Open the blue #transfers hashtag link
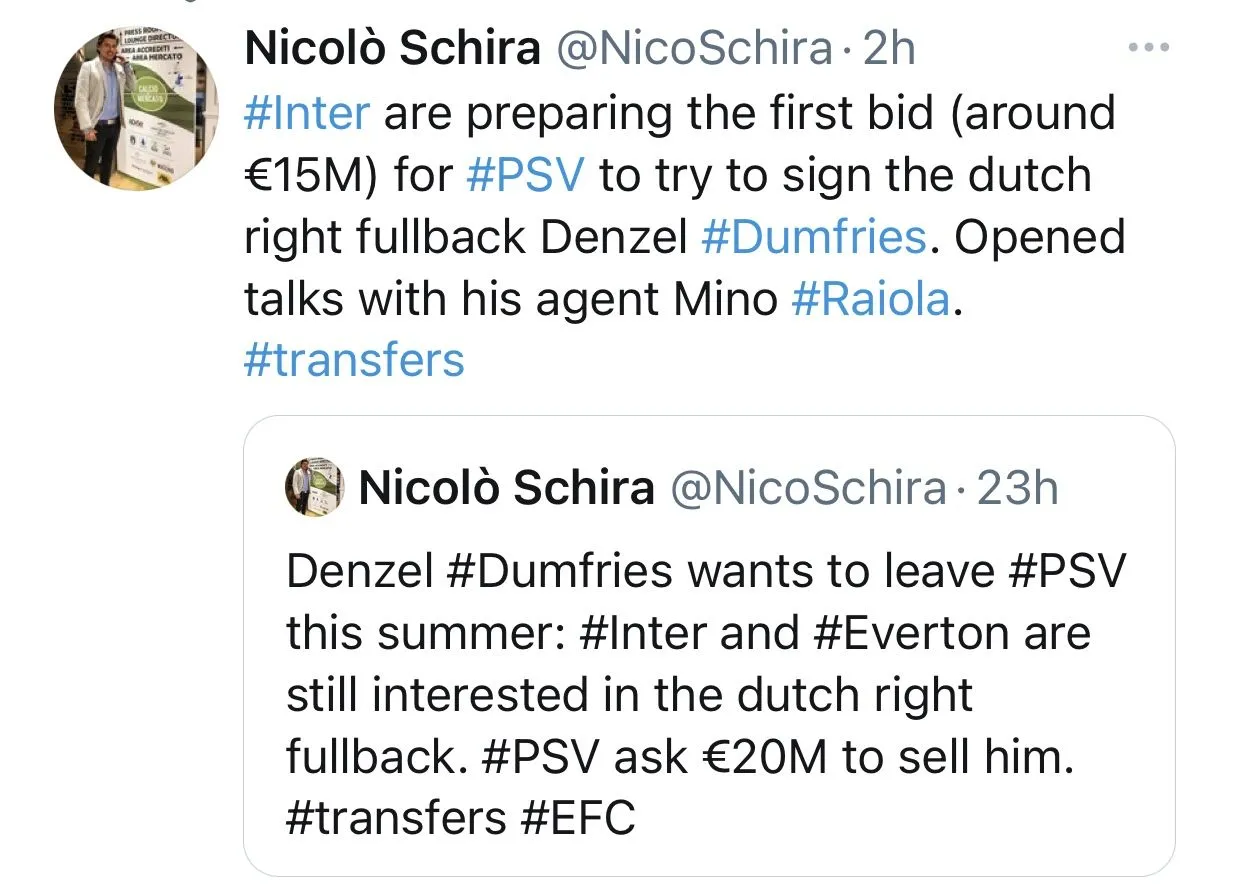 (354, 360)
